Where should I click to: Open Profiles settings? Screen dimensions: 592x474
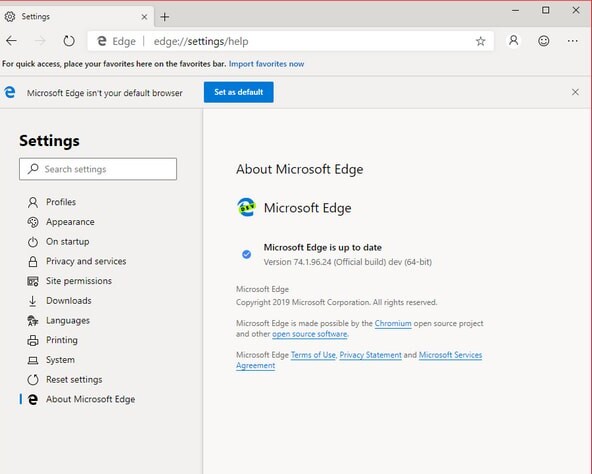click(x=61, y=202)
